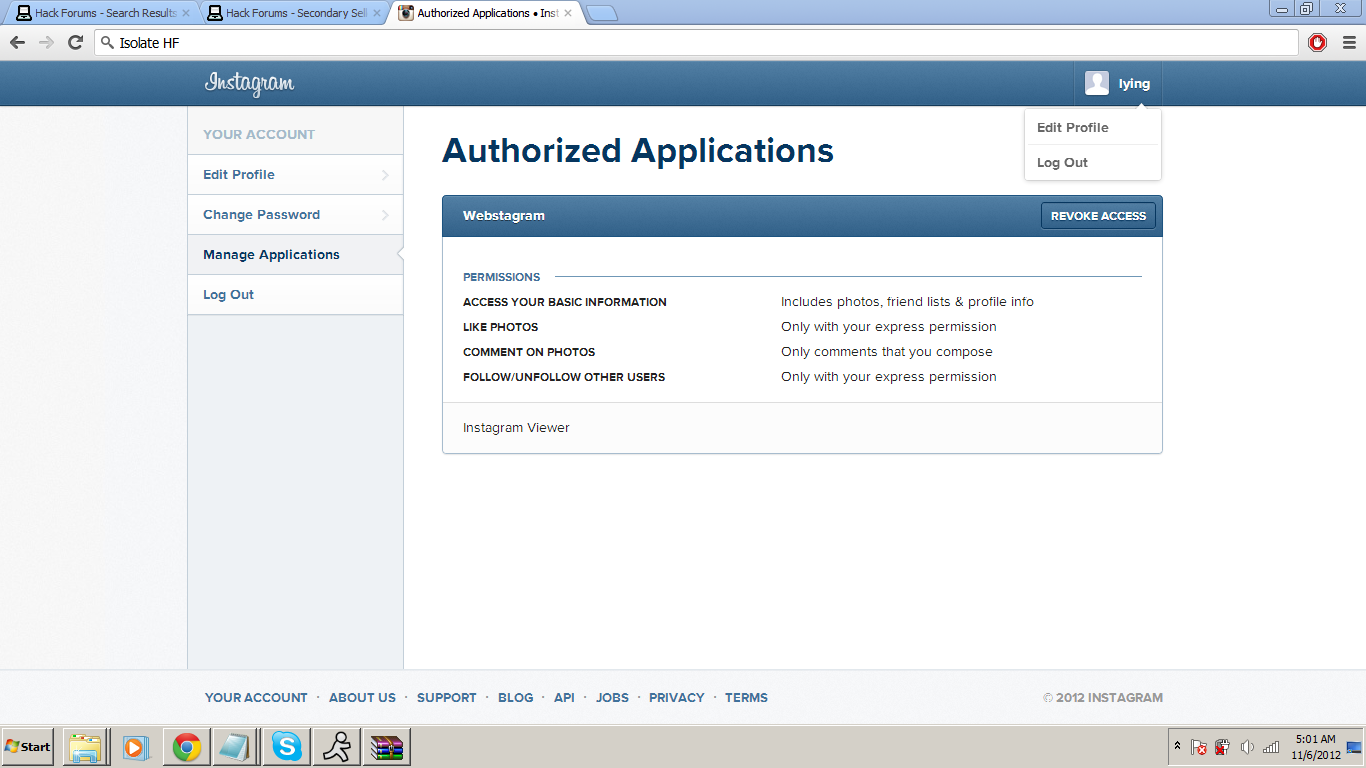Image resolution: width=1366 pixels, height=768 pixels.
Task: Choose Edit Profile in the user dropdown
Action: (x=1073, y=128)
